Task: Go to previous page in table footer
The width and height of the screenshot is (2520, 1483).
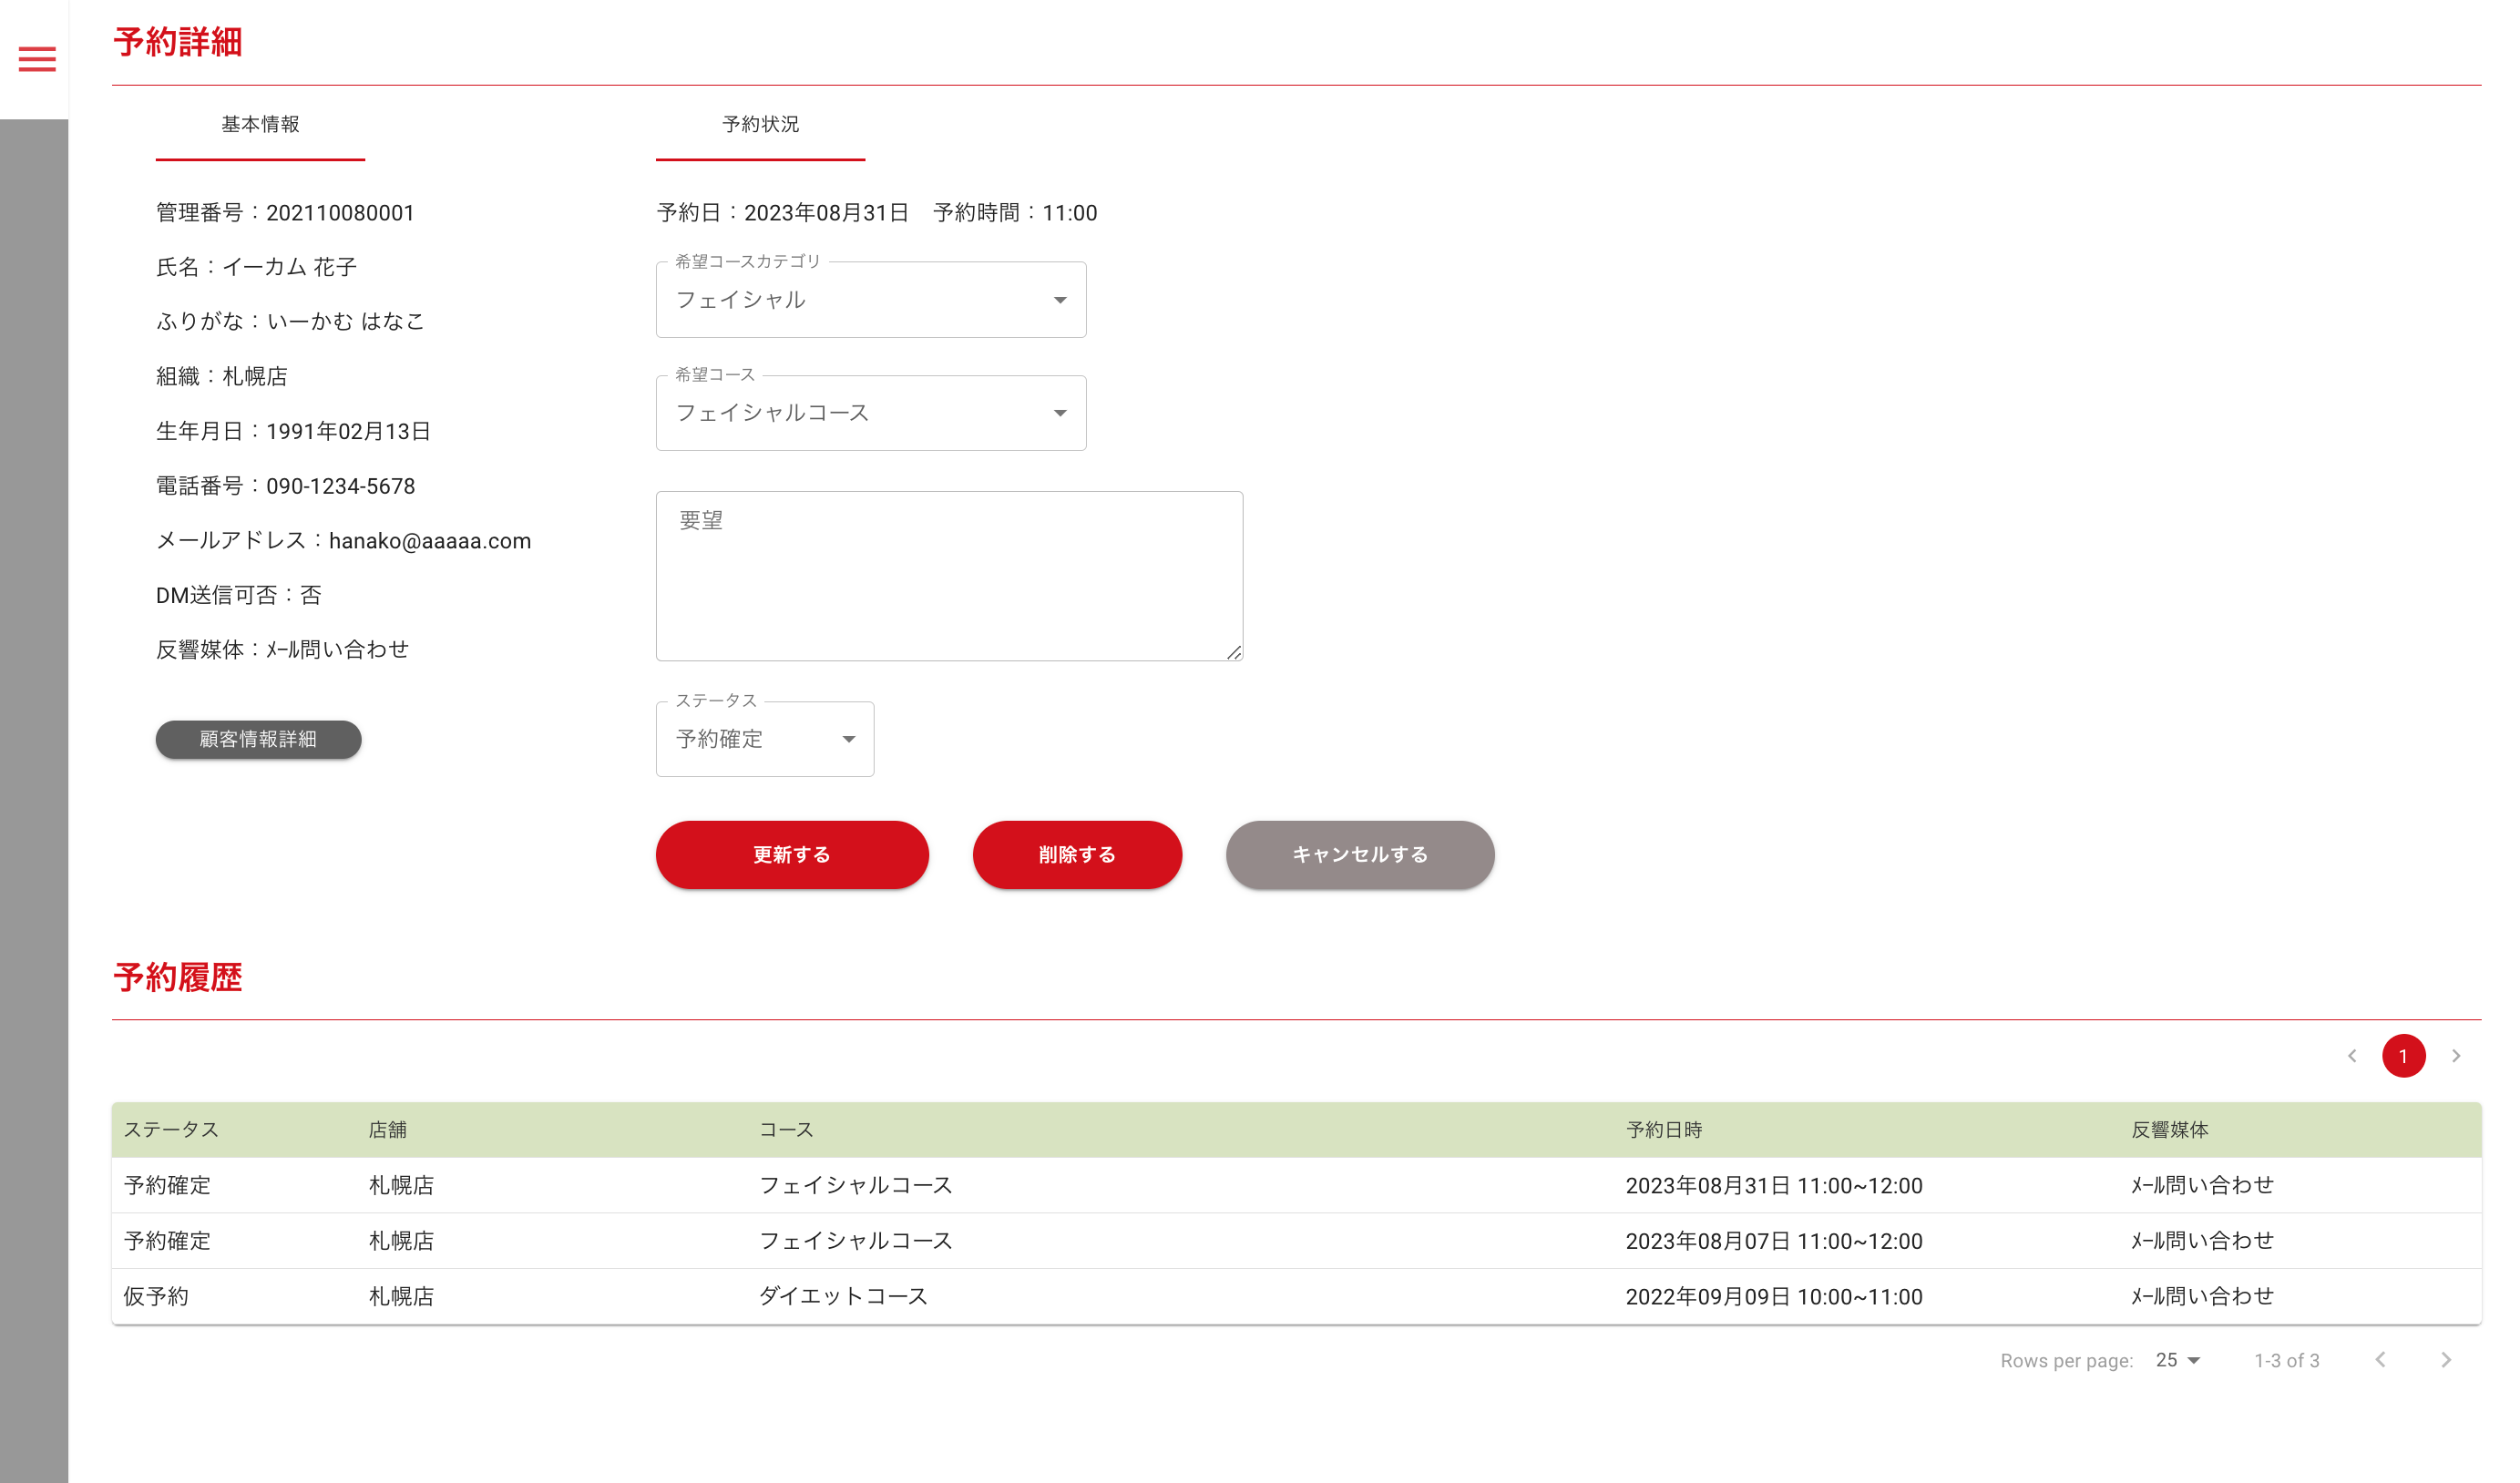Action: coord(2381,1360)
